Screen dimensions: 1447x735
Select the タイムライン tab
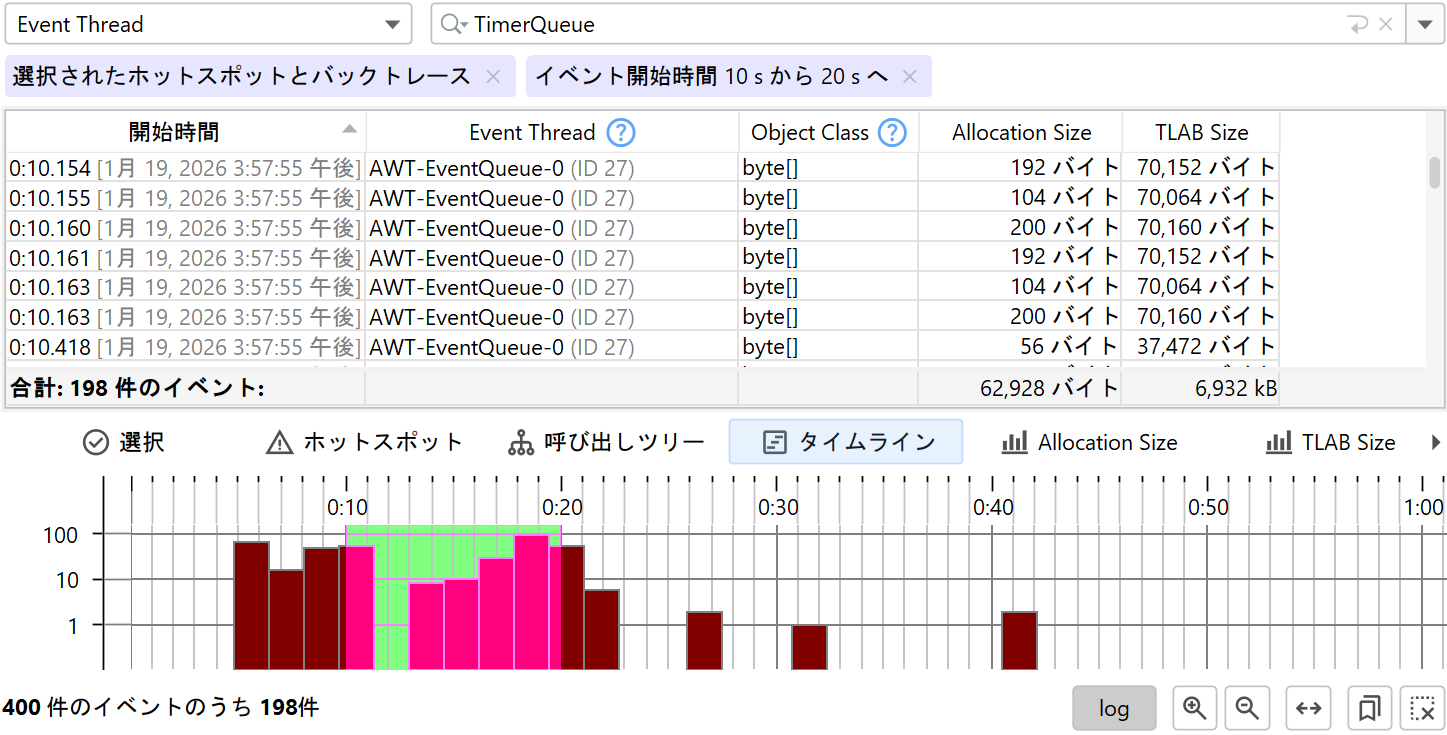(846, 442)
